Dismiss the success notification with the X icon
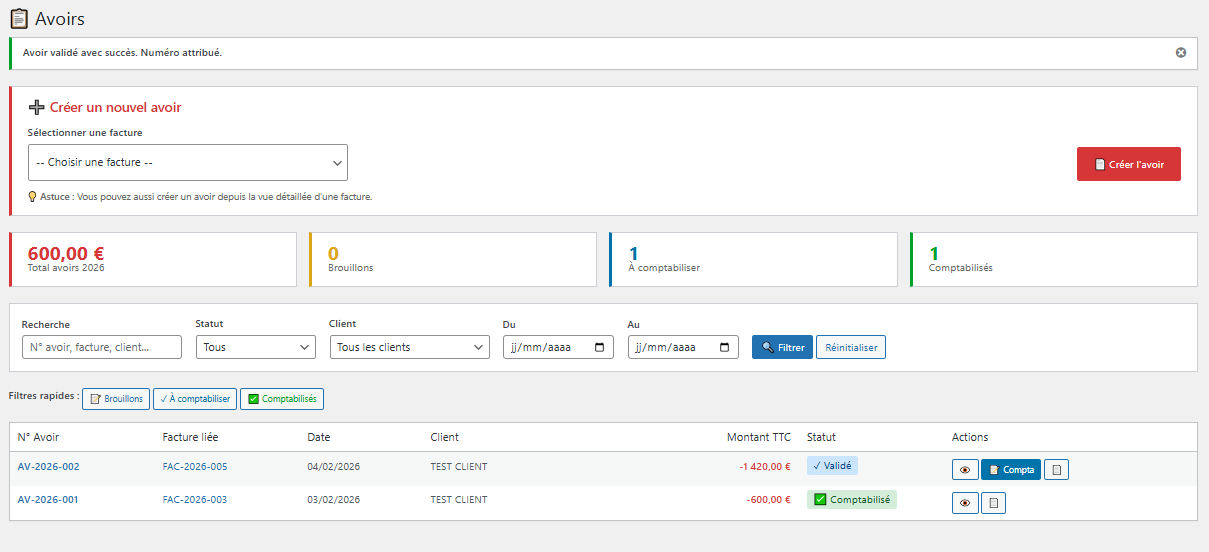Viewport: 1209px width, 552px height. pyautogui.click(x=1181, y=53)
